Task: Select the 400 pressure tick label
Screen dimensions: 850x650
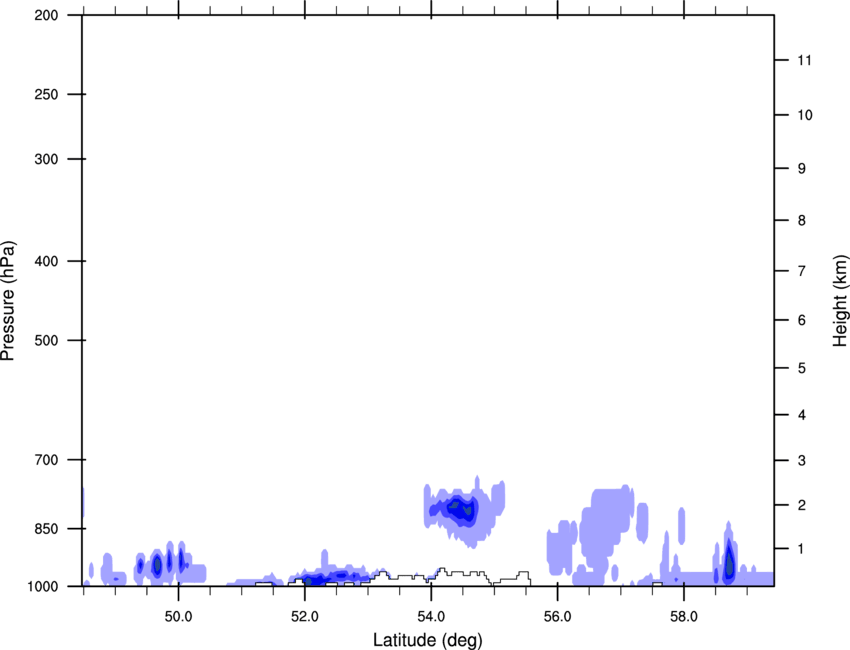Action: pyautogui.click(x=46, y=261)
